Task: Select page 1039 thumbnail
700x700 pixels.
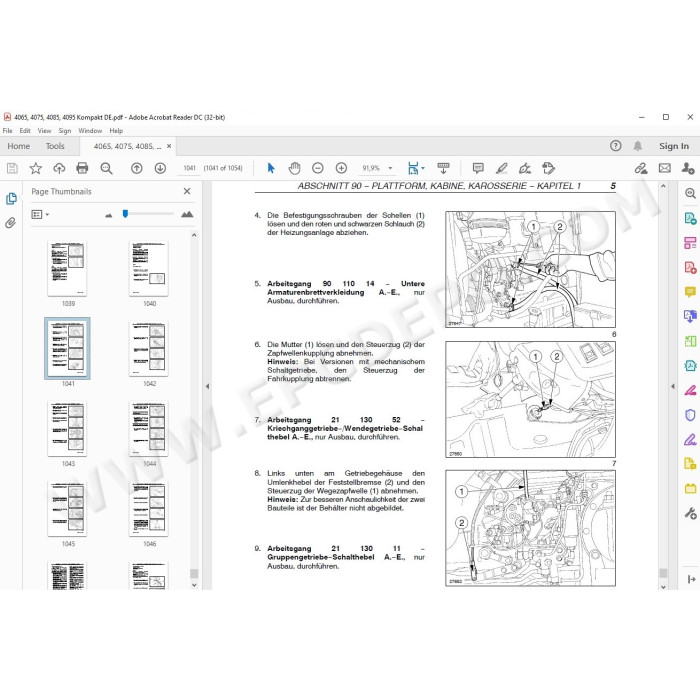Action: (67, 268)
